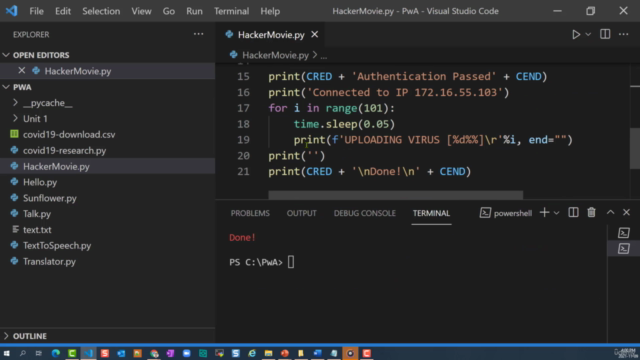This screenshot has height=360, width=640.
Task: Close the HackerMovie.py editor tab
Action: [x=315, y=35]
